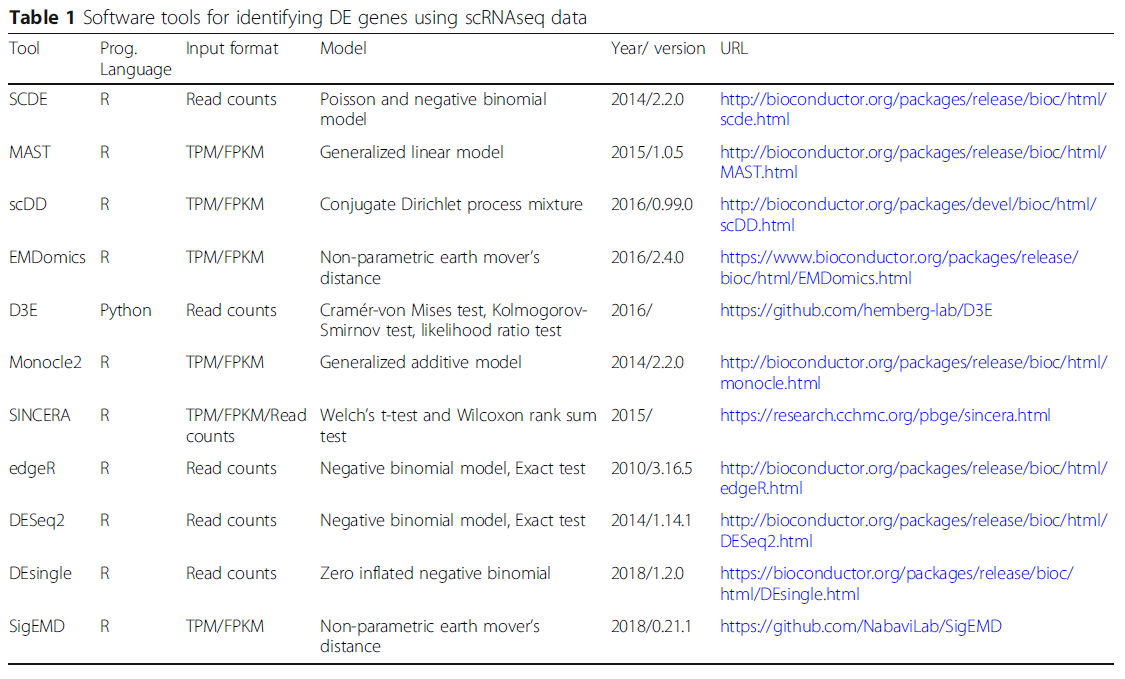The height and width of the screenshot is (679, 1125).
Task: Click the '2015/1.0.5' version cell
Action: point(647,152)
